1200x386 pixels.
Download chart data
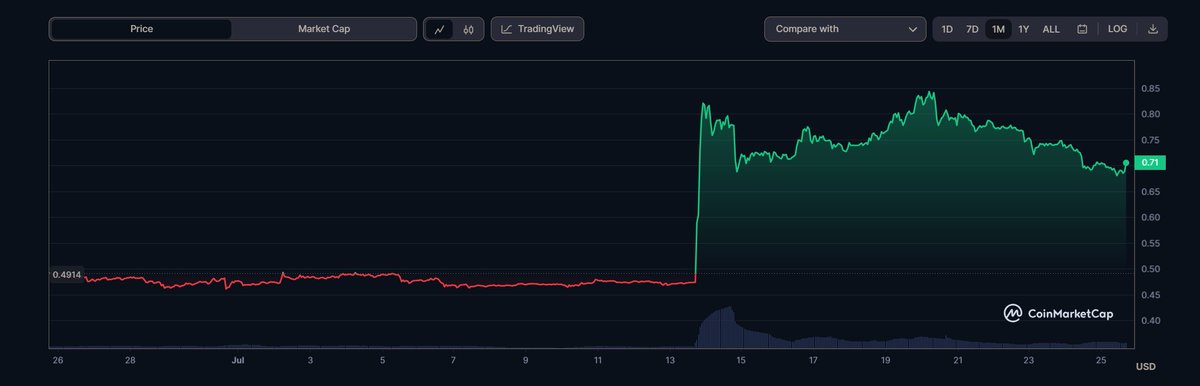pos(1153,29)
